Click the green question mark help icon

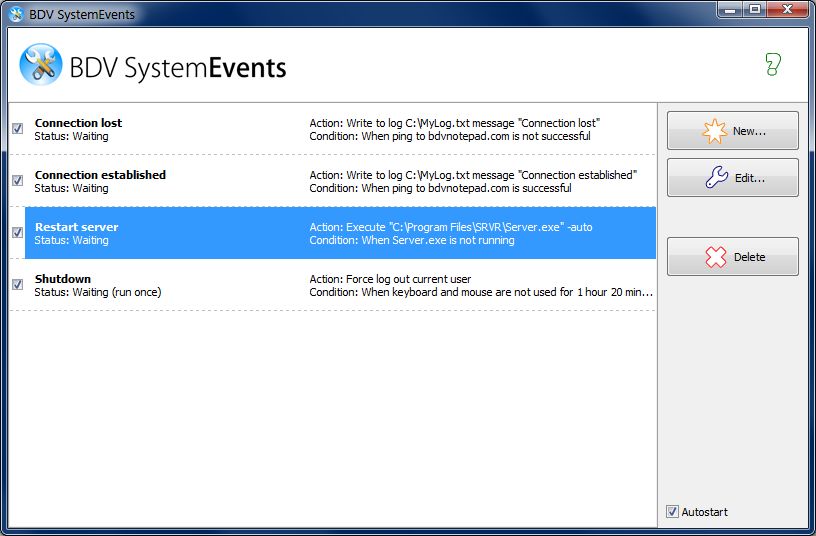point(773,65)
